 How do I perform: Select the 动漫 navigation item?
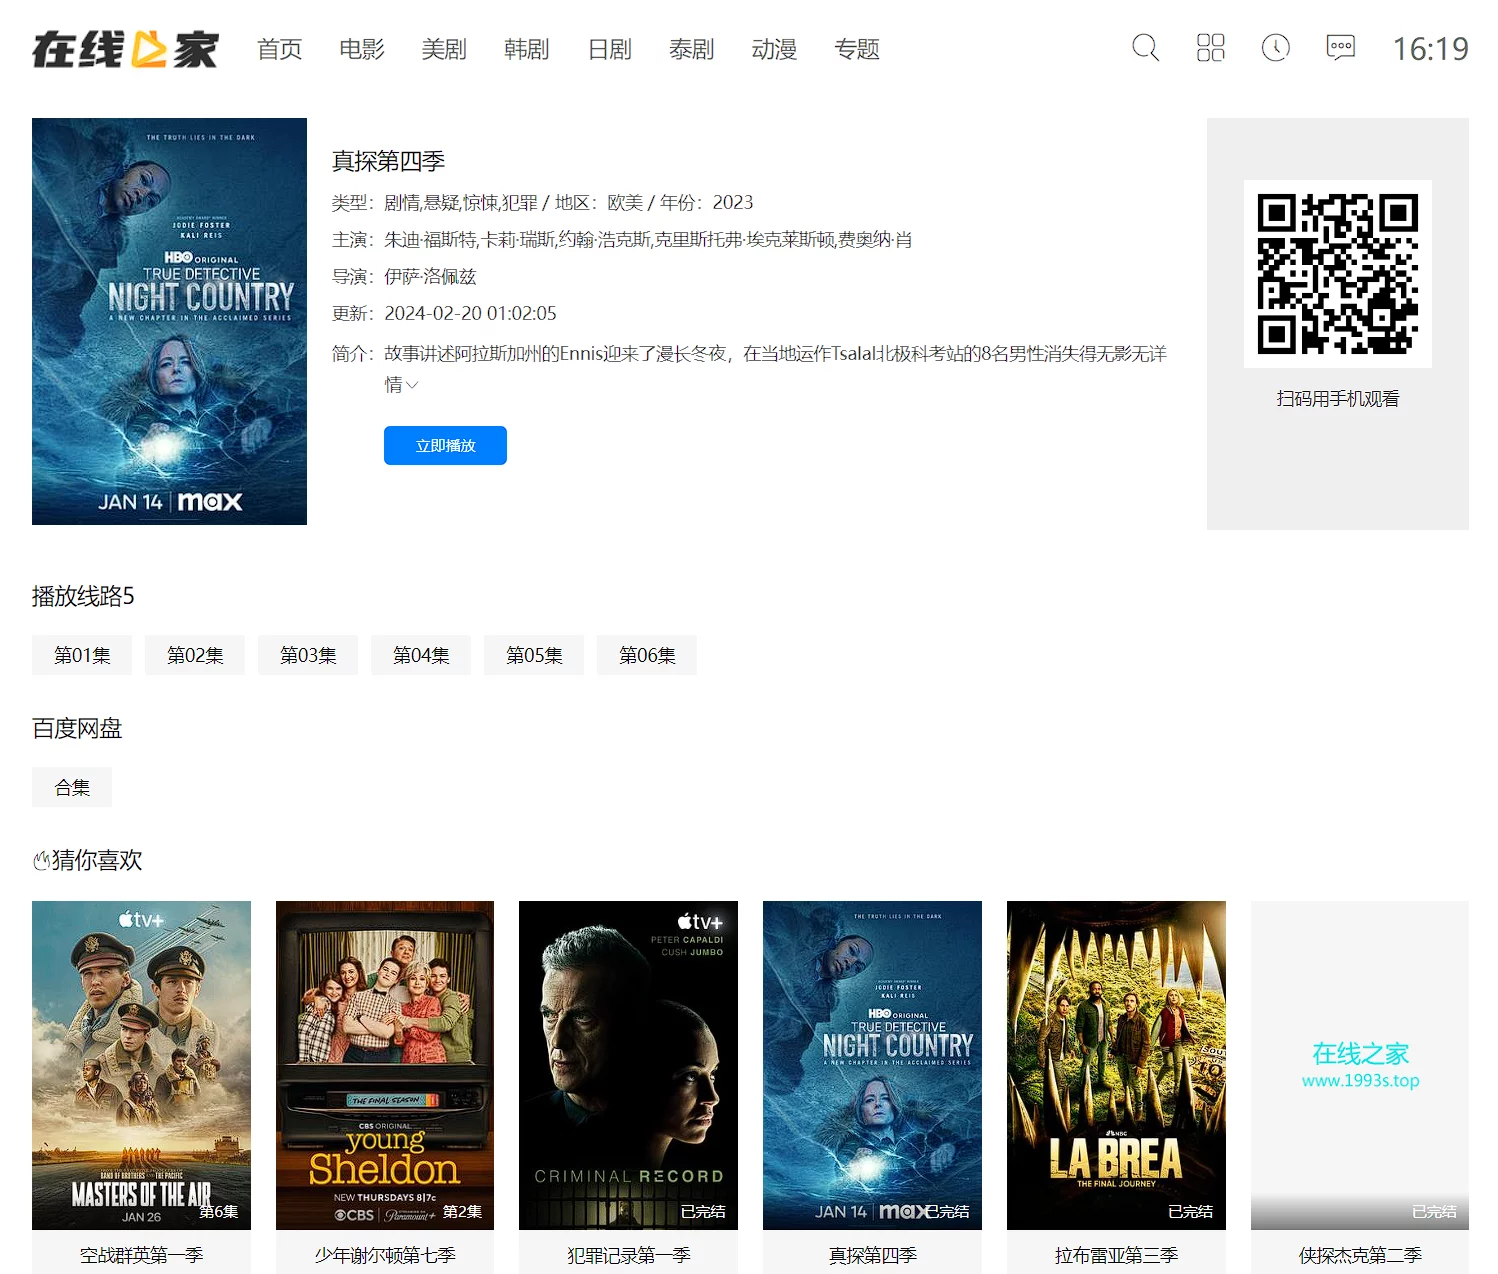pos(774,49)
